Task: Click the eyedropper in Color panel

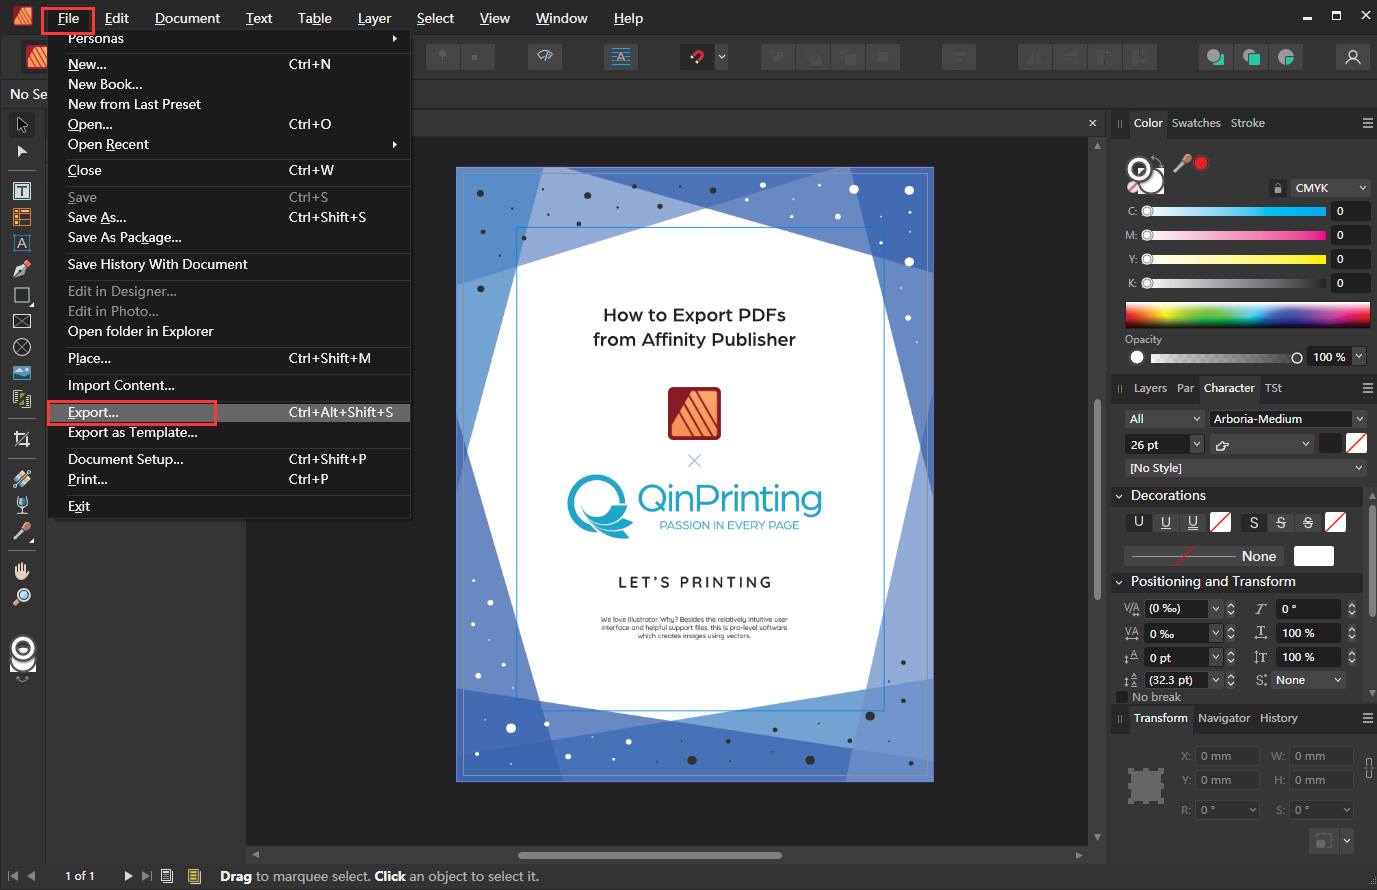Action: (x=1183, y=163)
